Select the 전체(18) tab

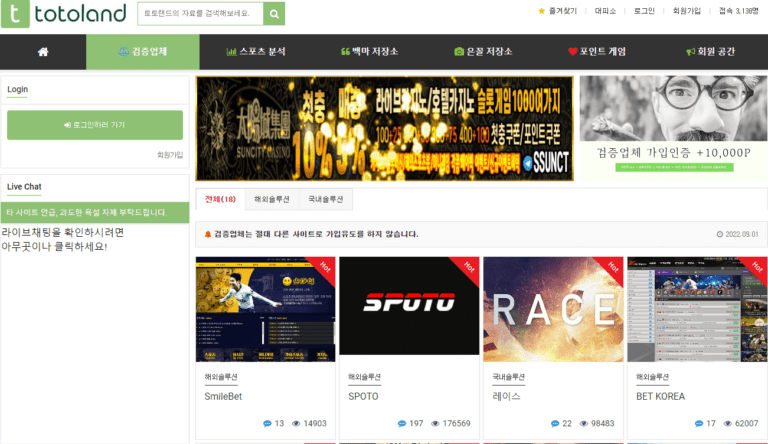pos(220,199)
